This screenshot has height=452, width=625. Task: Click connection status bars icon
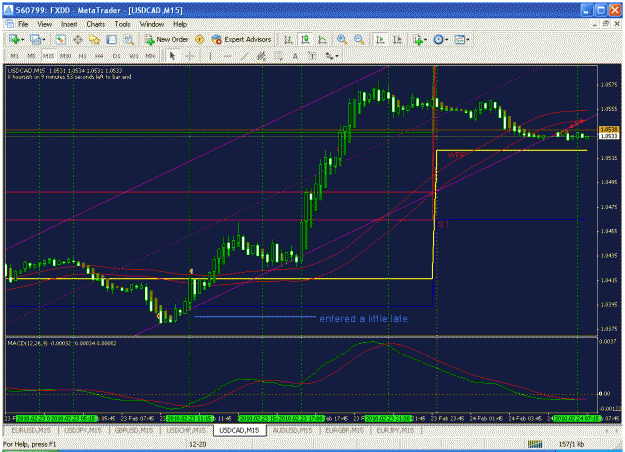point(535,444)
